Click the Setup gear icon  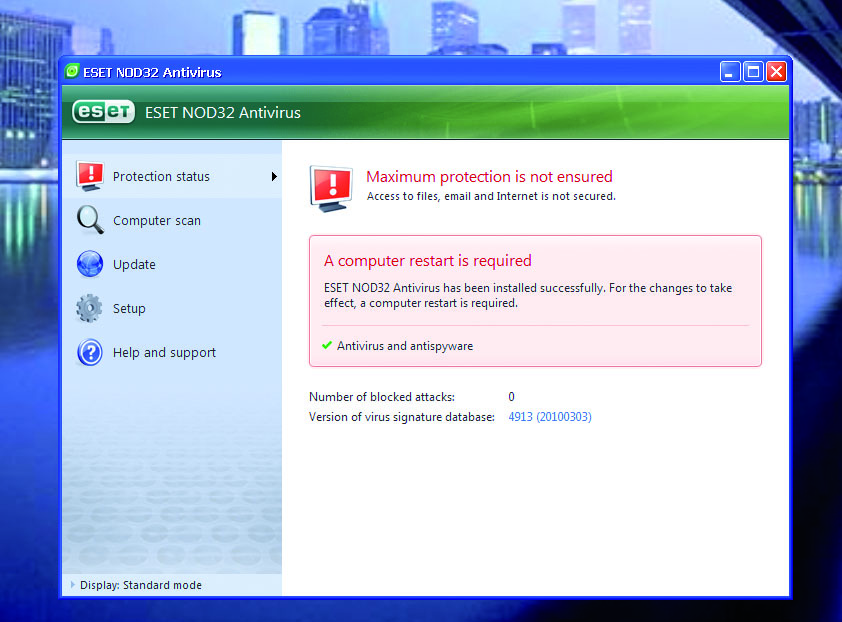point(89,308)
